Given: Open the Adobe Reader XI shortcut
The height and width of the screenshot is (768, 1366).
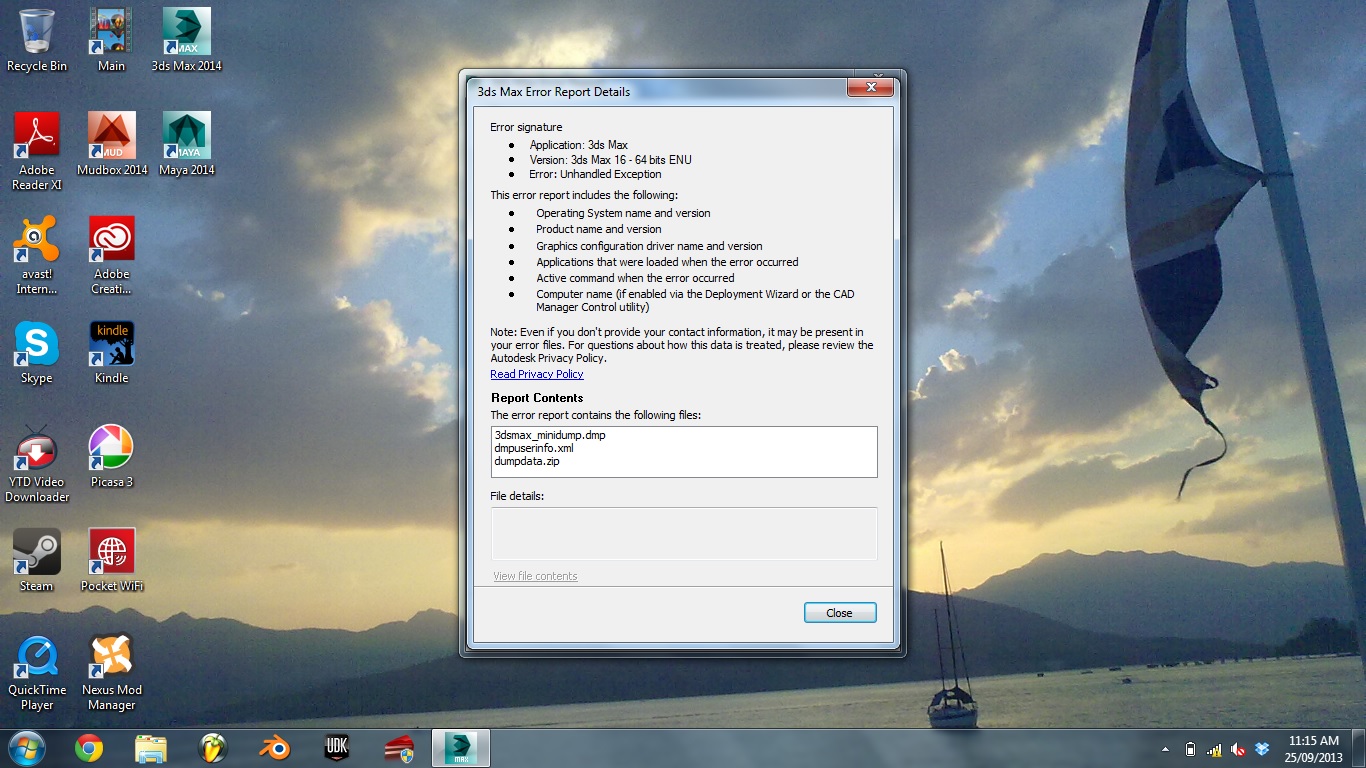Looking at the screenshot, I should click(37, 151).
